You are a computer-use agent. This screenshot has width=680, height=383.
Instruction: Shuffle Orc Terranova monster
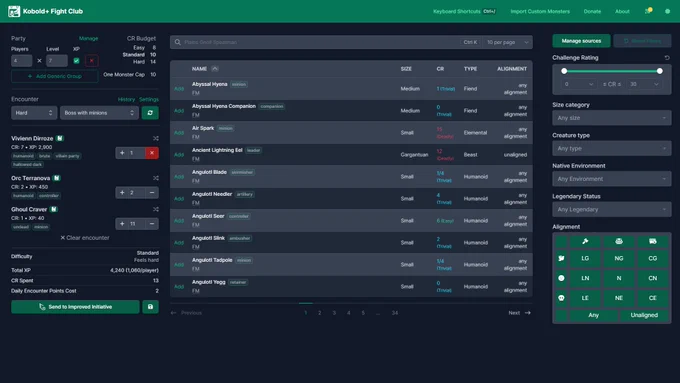(x=156, y=178)
